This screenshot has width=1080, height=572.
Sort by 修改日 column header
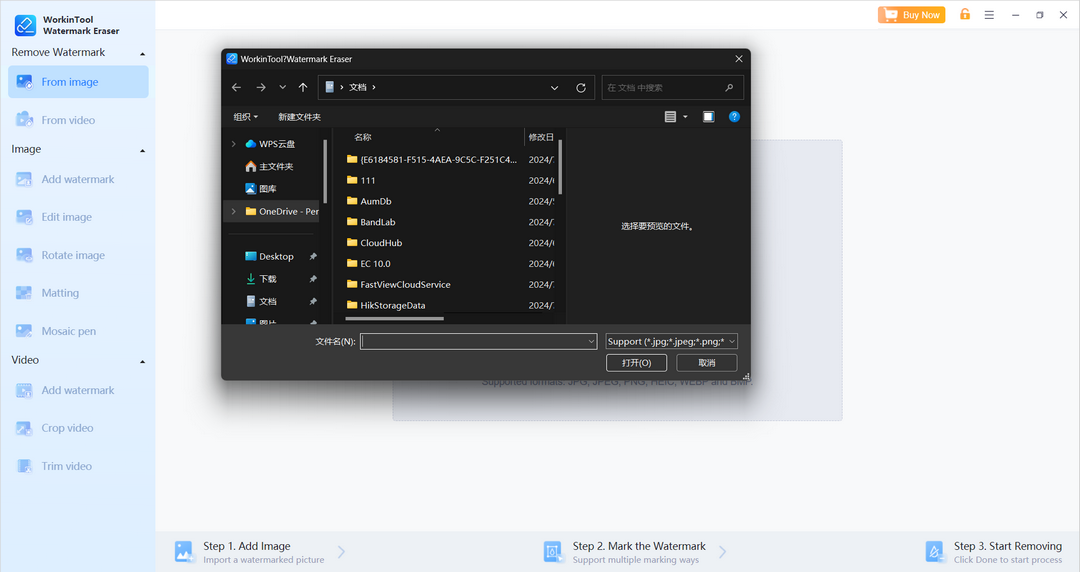tap(541, 137)
